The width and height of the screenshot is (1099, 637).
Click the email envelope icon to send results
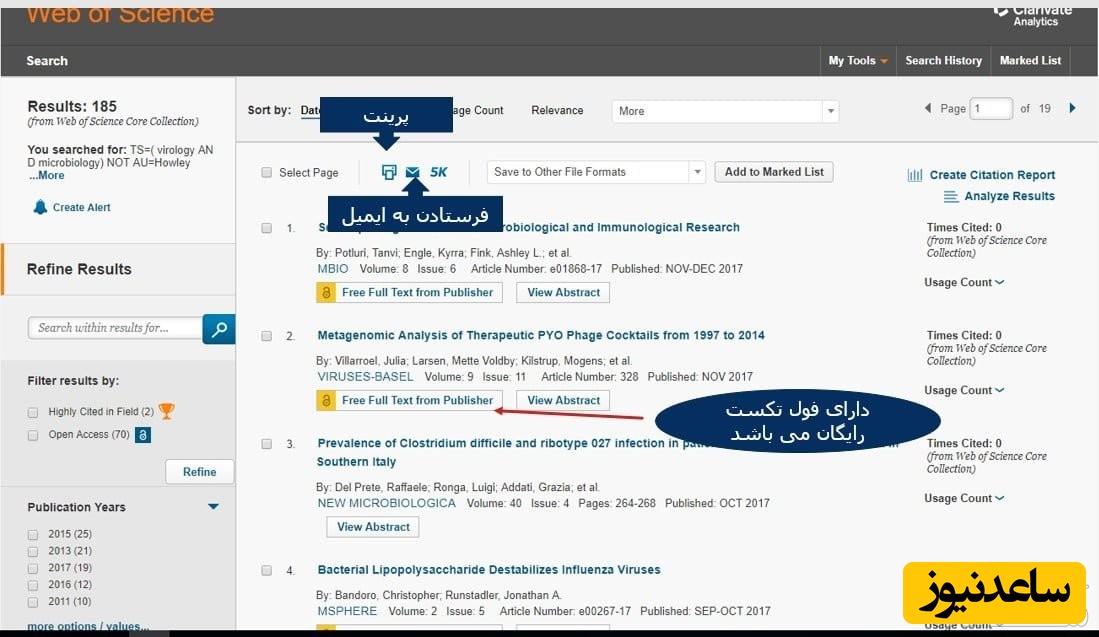pos(413,172)
